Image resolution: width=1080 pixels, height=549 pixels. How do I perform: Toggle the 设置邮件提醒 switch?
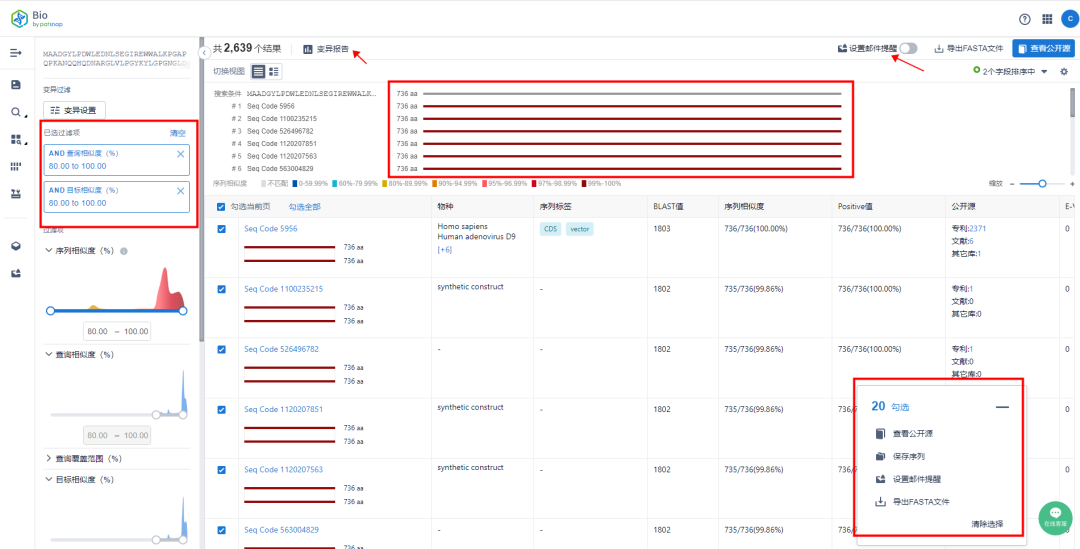[908, 48]
